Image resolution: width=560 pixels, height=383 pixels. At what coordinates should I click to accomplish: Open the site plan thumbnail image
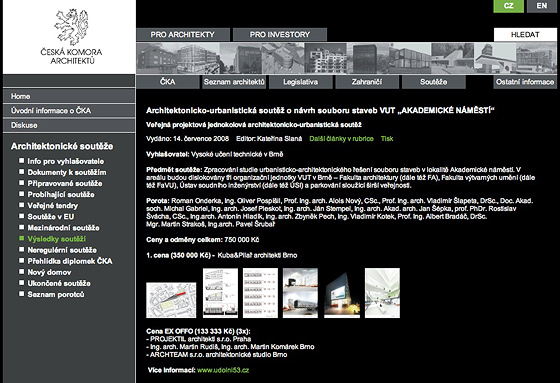pos(171,300)
